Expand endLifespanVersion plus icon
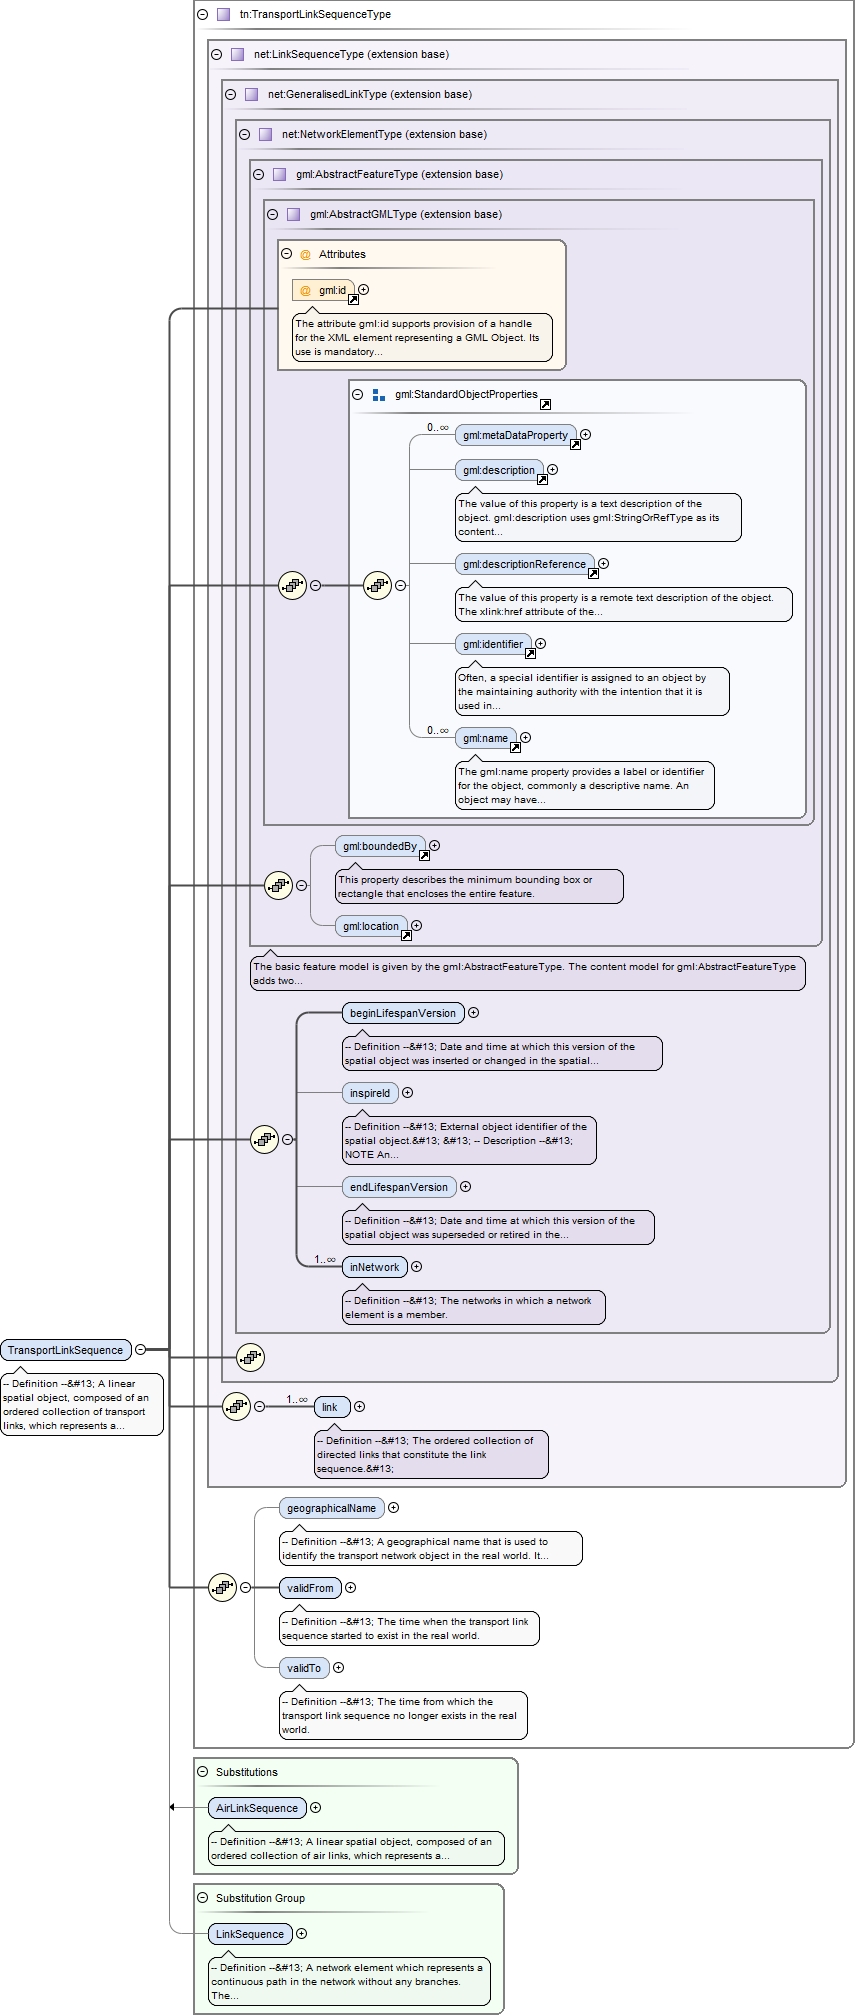The image size is (856, 2016). pos(465,1187)
